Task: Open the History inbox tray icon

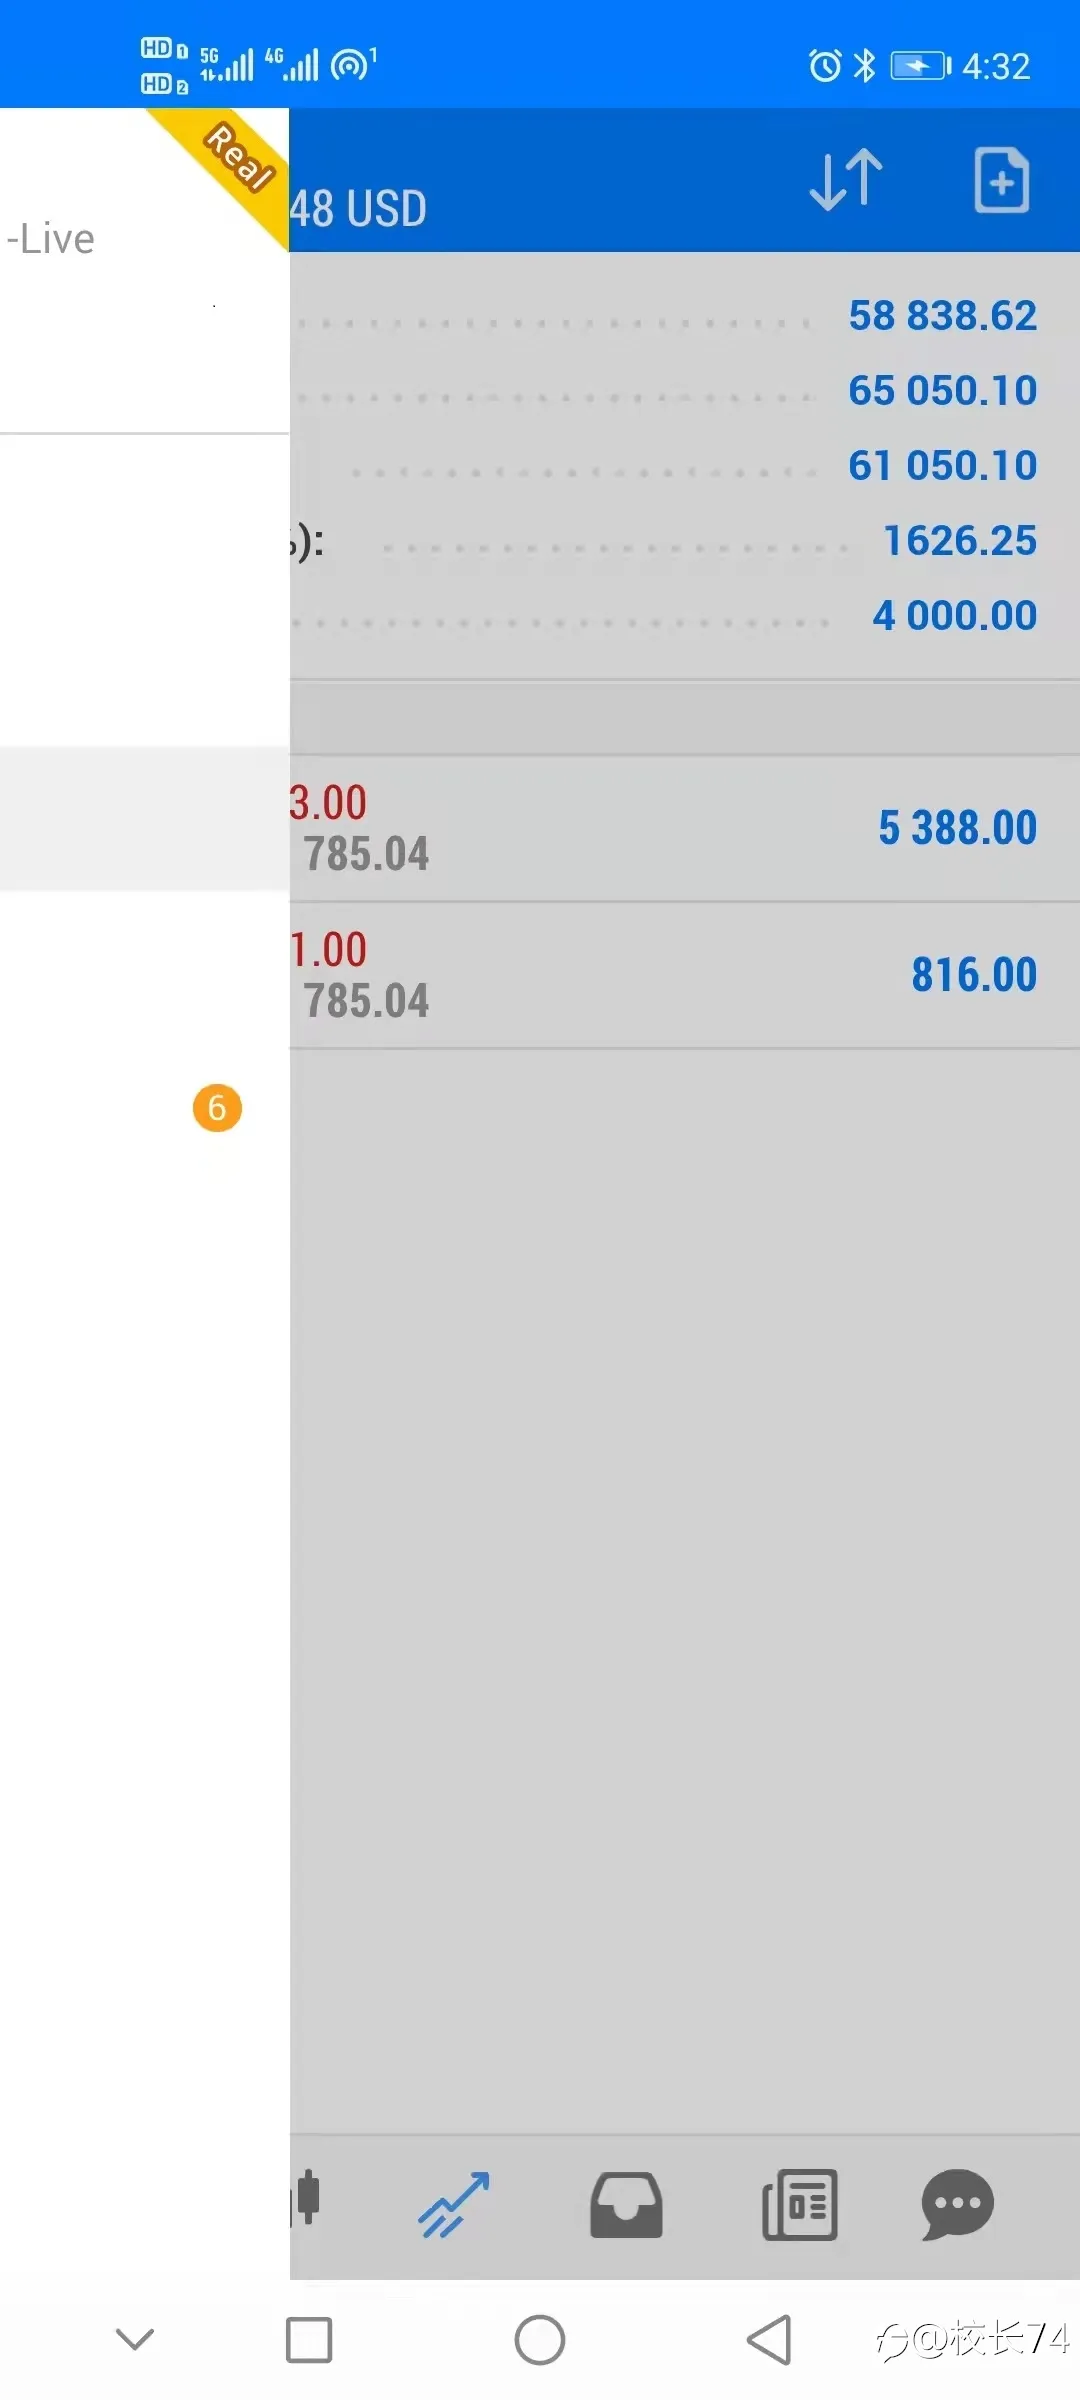Action: coord(626,2204)
